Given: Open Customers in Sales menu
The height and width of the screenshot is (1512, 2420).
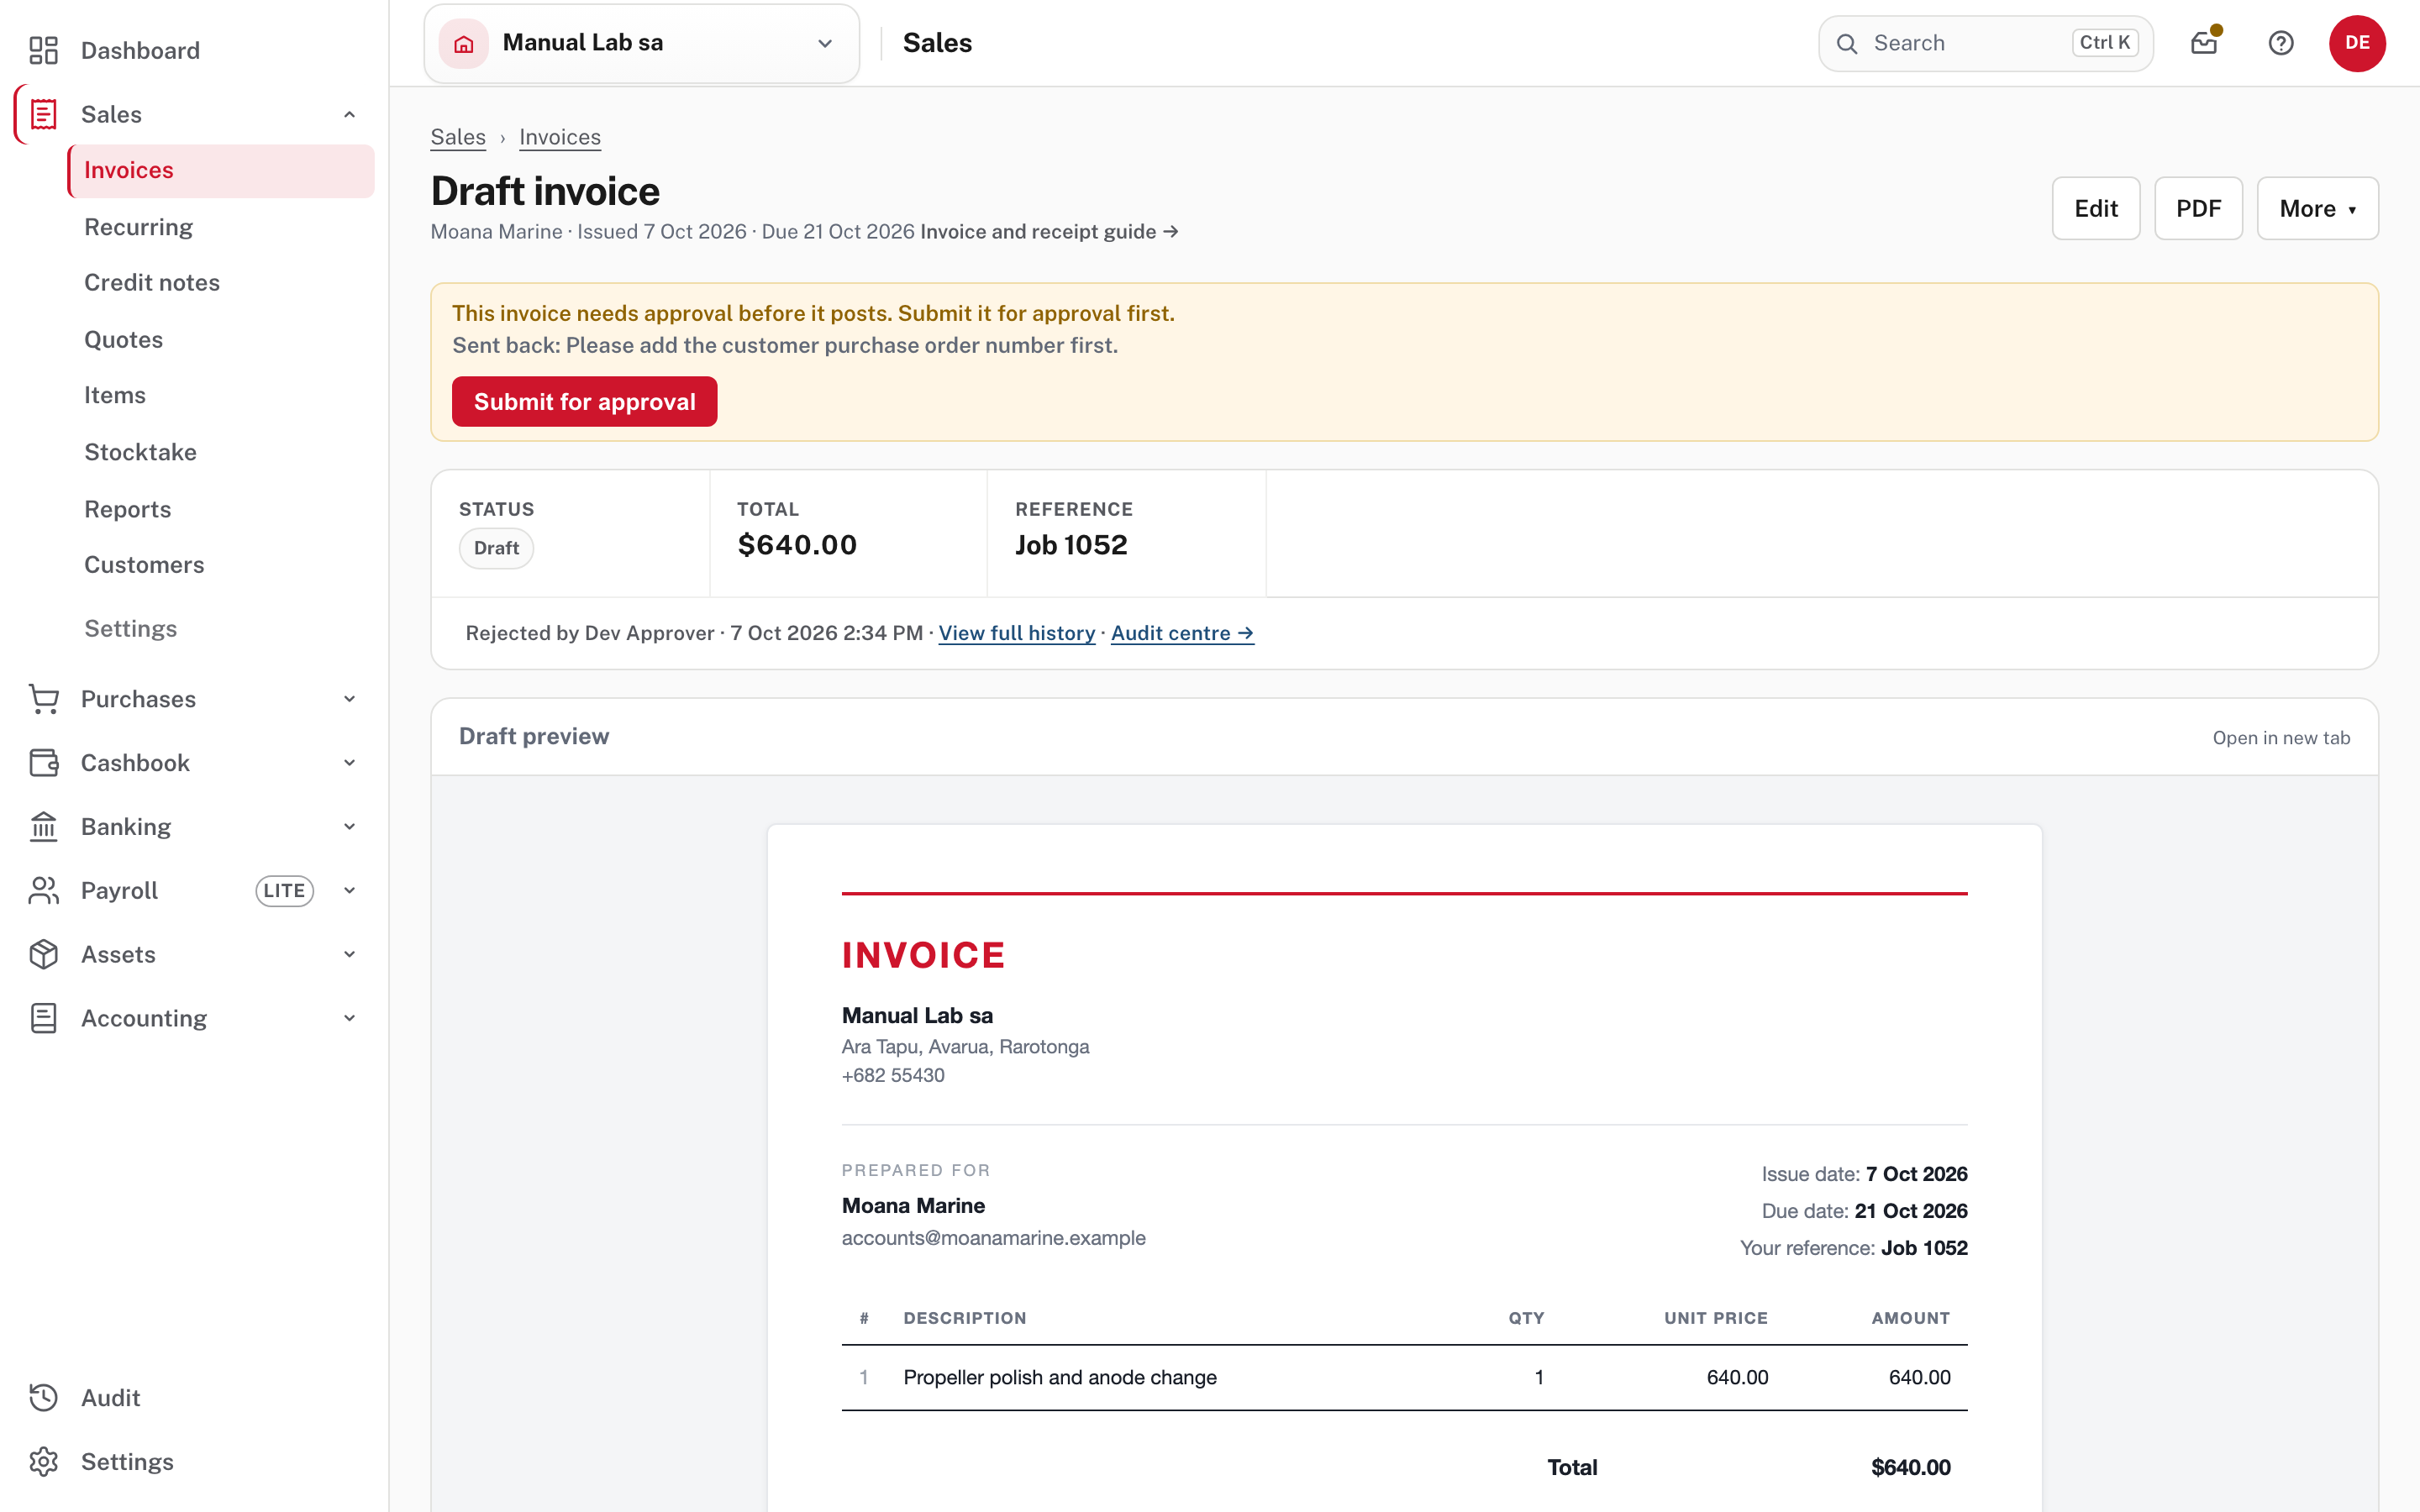Looking at the screenshot, I should click(x=220, y=565).
